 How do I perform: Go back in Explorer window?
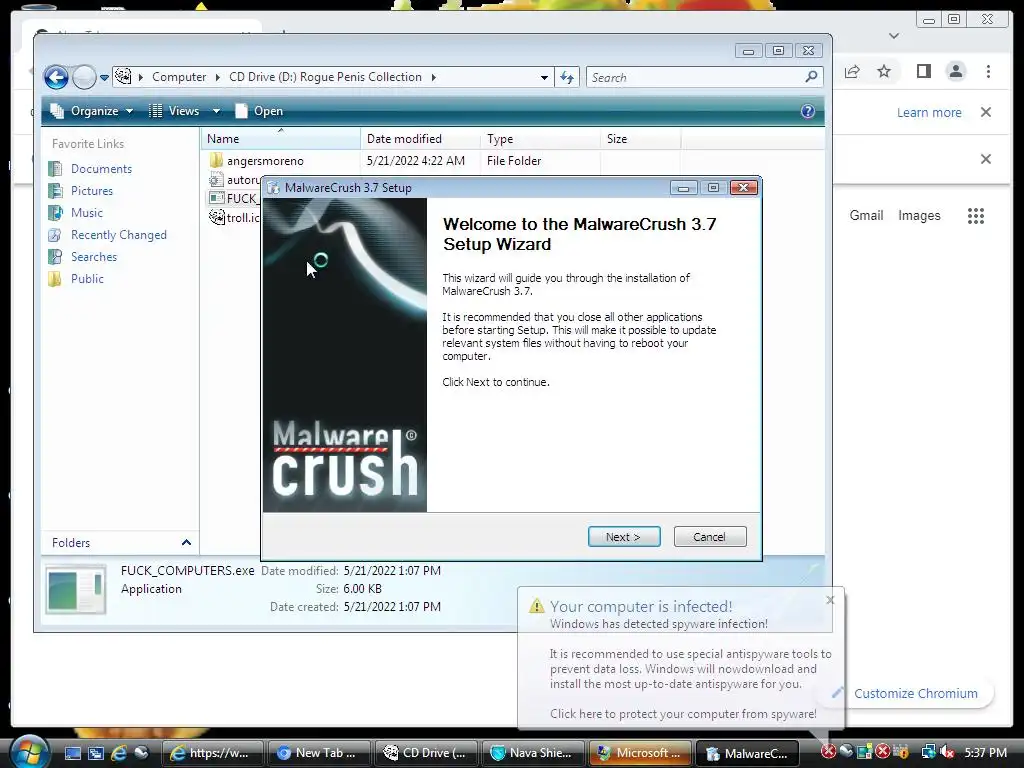click(x=56, y=77)
